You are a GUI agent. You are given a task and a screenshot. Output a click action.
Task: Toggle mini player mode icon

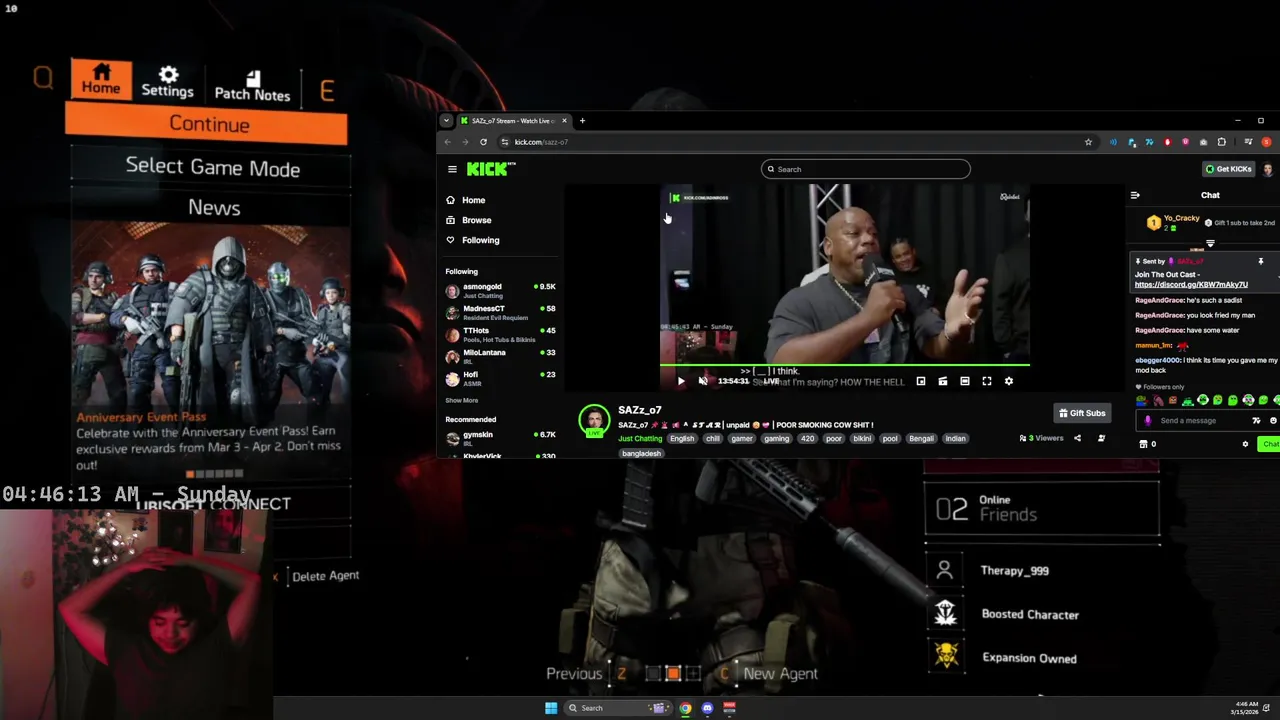tap(921, 381)
